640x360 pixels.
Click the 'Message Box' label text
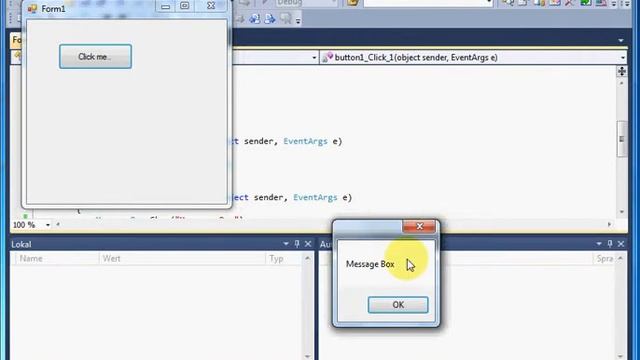click(370, 264)
